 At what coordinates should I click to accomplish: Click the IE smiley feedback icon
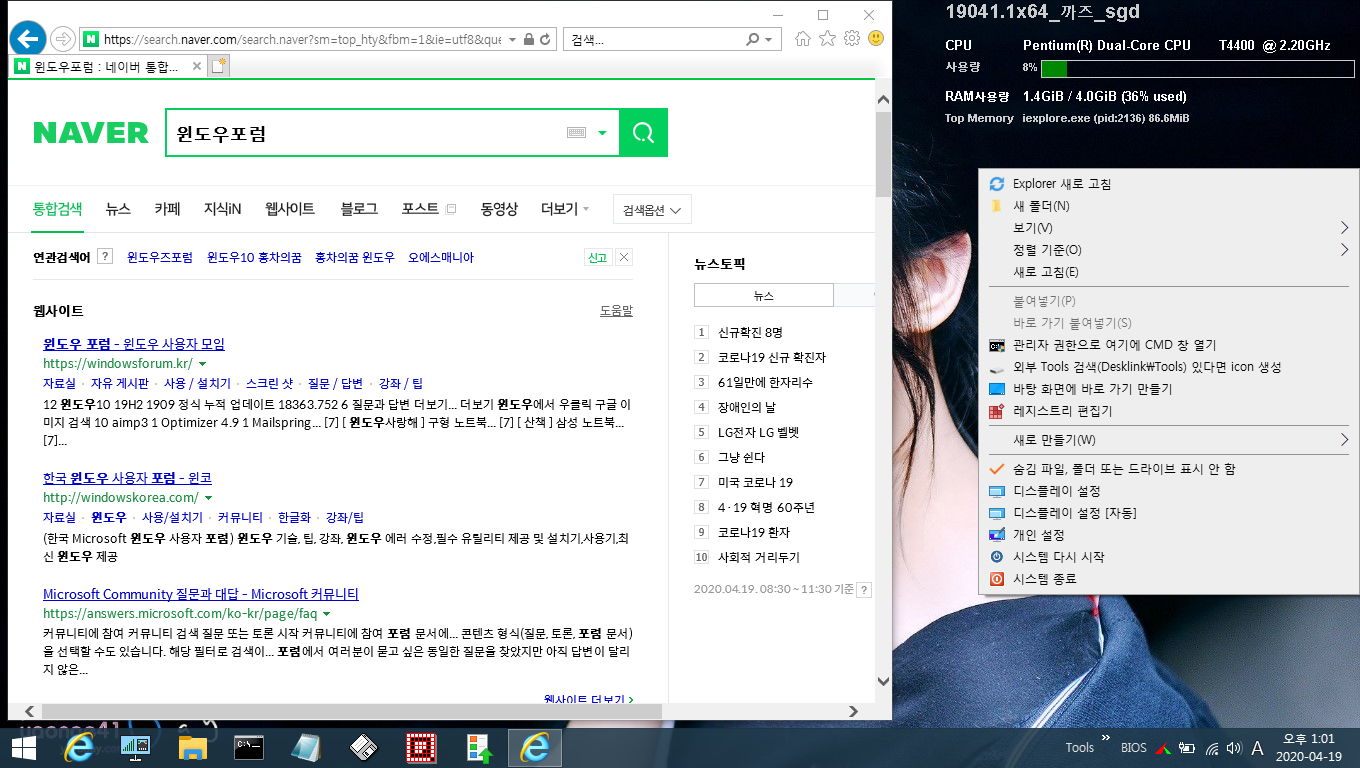coord(876,39)
